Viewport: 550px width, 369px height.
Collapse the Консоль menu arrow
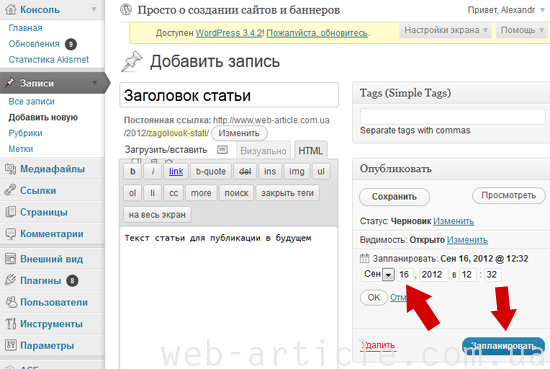coord(94,9)
